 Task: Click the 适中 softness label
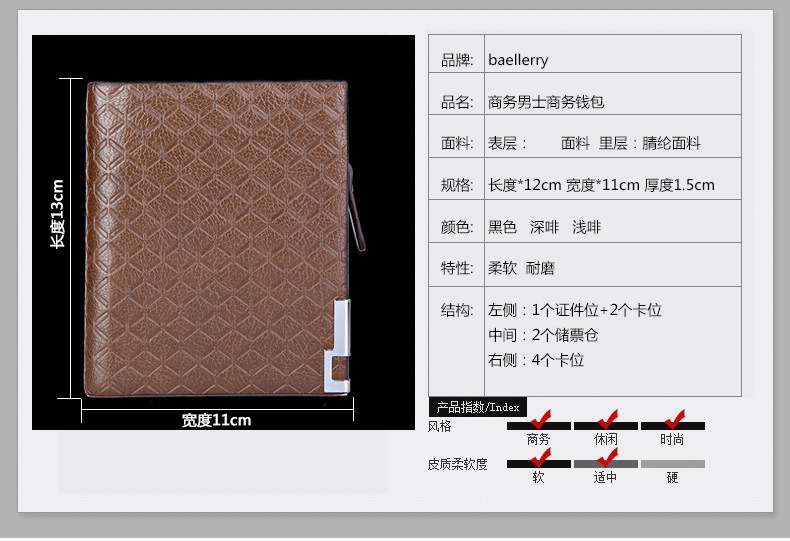click(606, 478)
